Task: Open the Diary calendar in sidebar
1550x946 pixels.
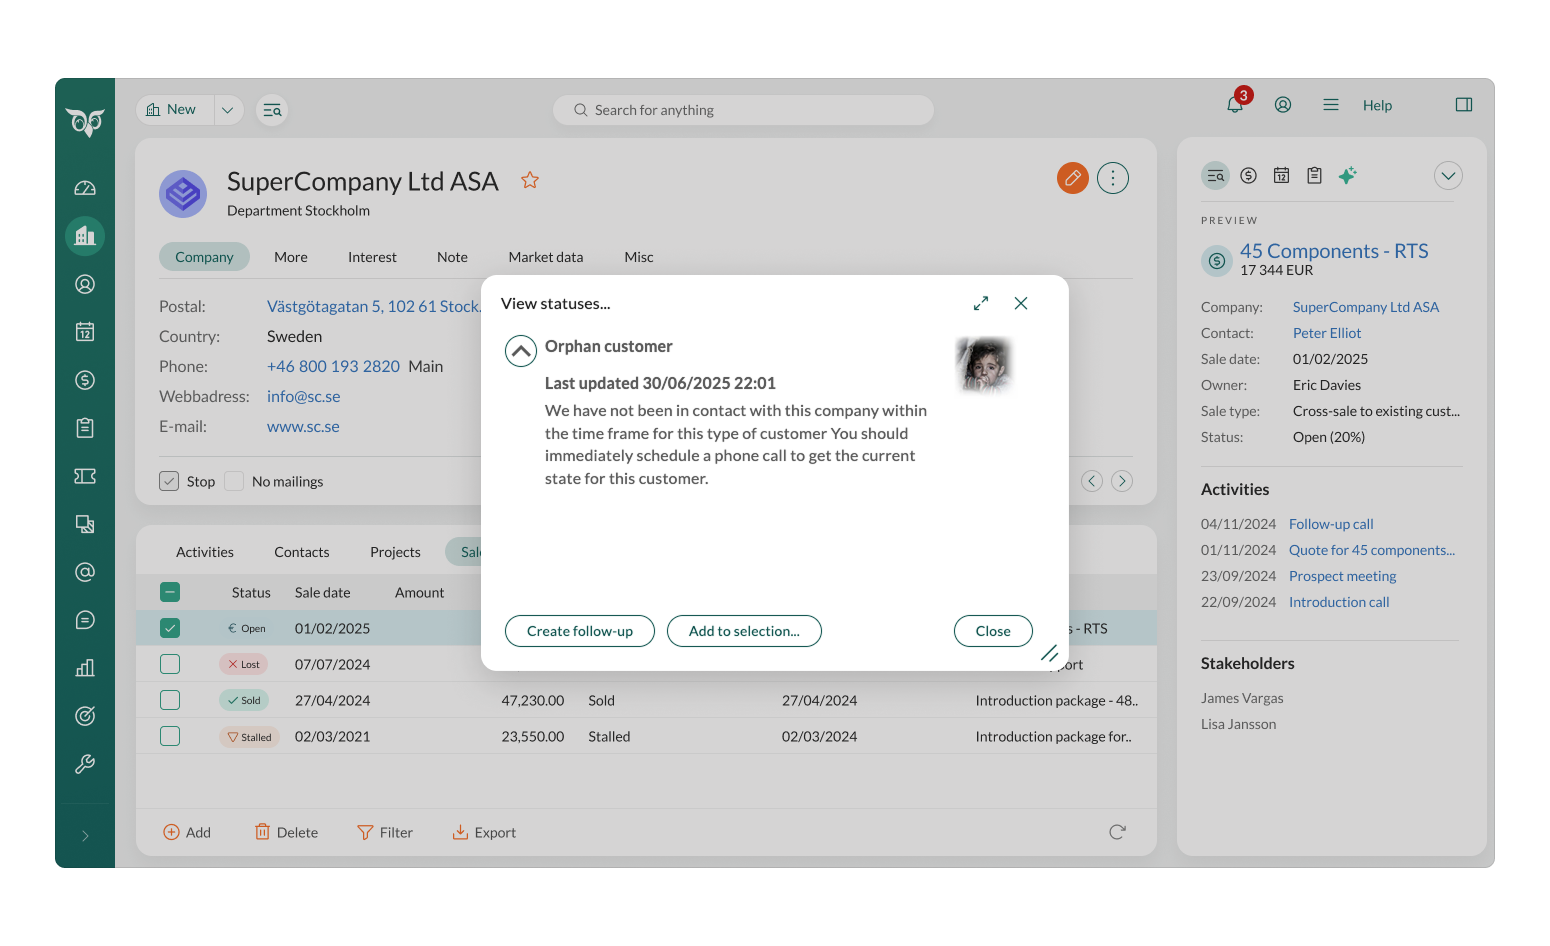Action: click(85, 332)
